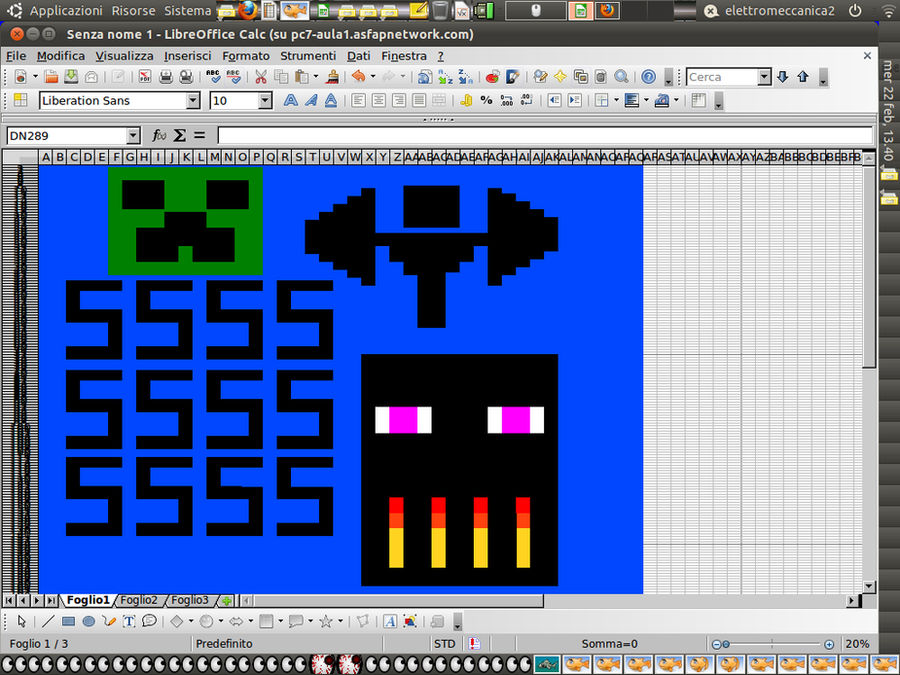Open the New document dropdown arrow
The width and height of the screenshot is (900, 675).
point(35,76)
